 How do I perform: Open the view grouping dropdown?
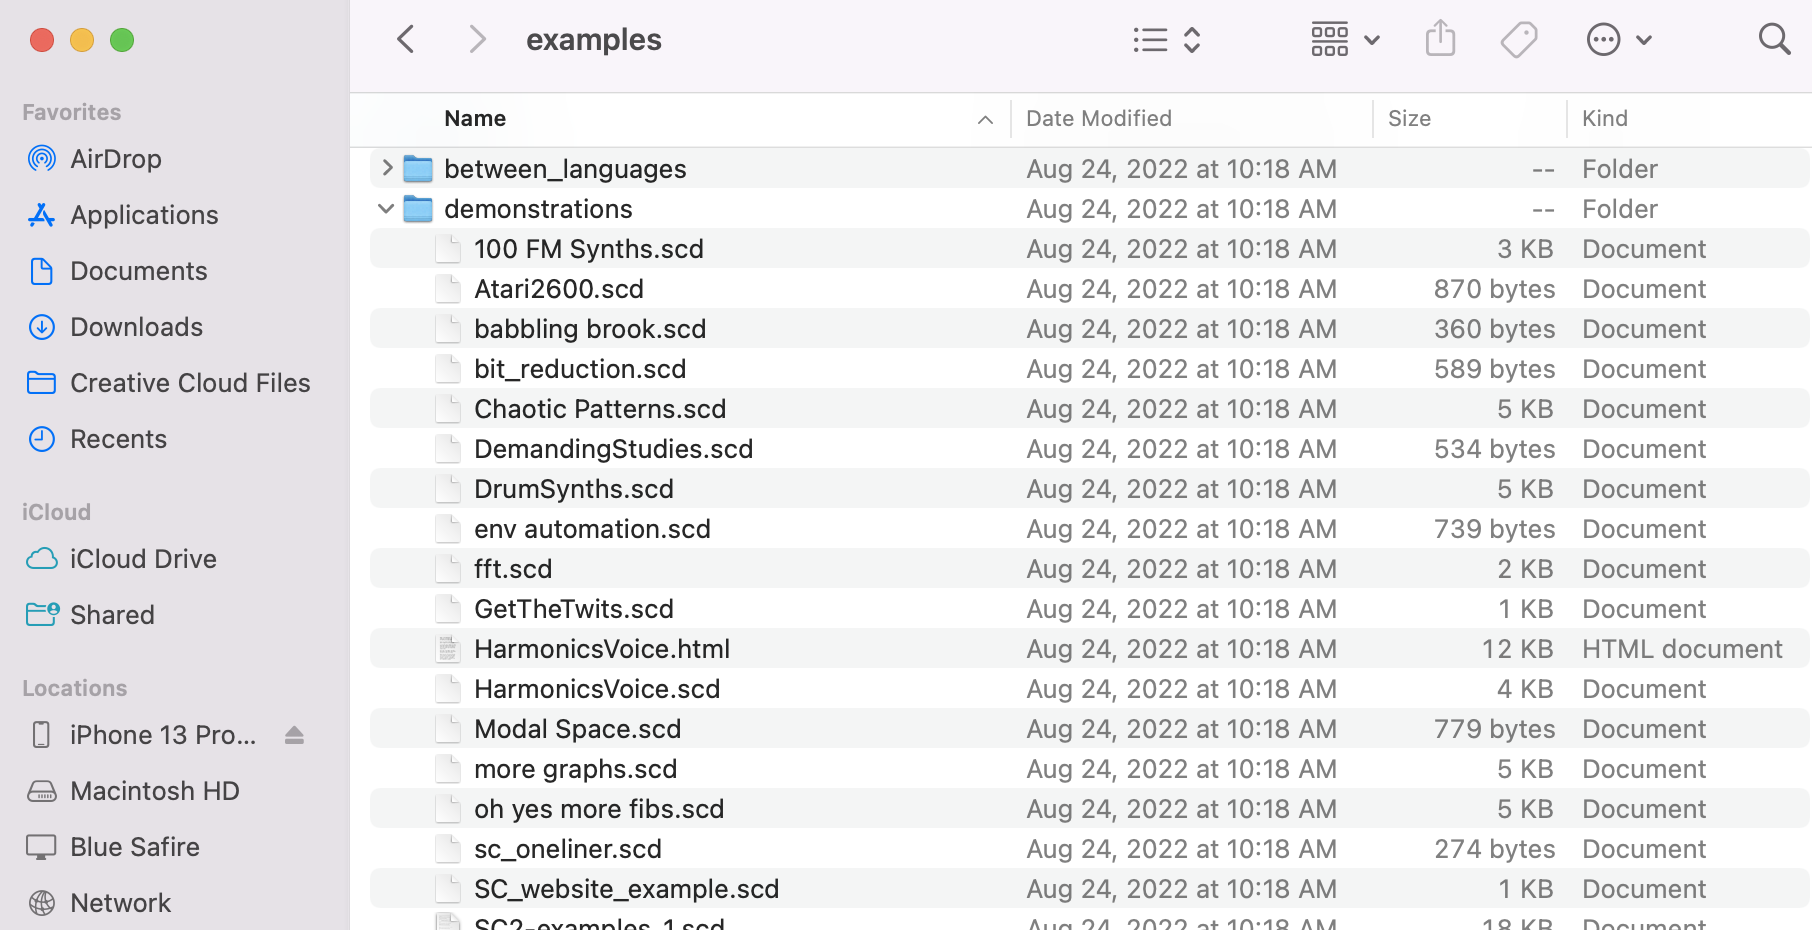[1344, 38]
